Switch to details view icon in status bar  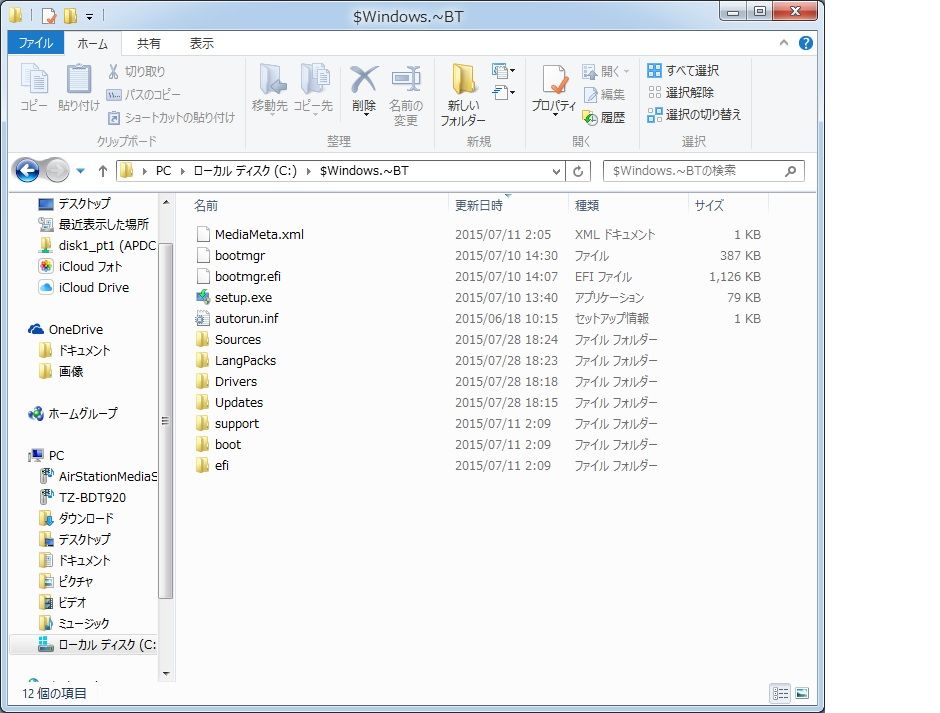point(781,694)
